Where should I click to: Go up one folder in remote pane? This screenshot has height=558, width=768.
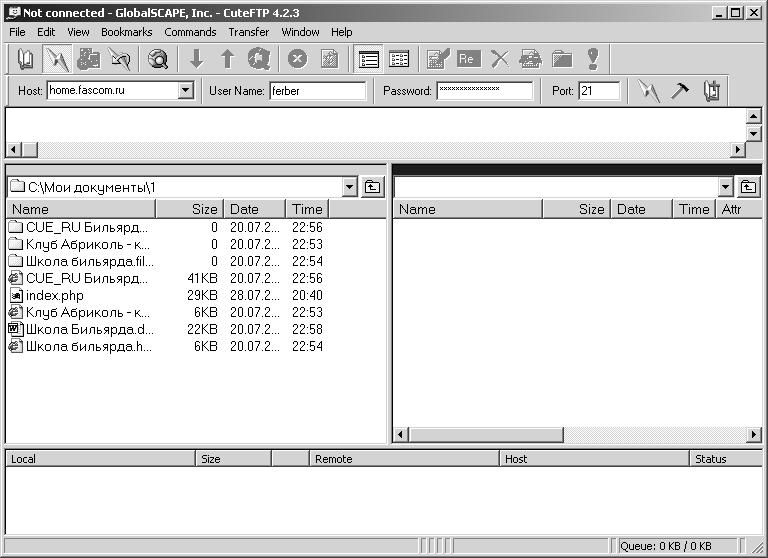point(748,187)
